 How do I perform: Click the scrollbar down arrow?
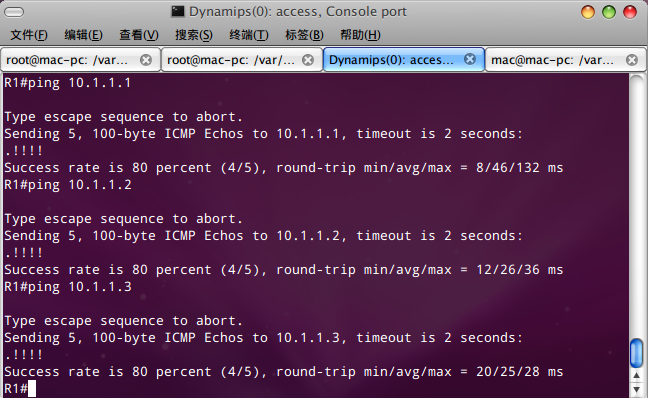click(x=636, y=390)
